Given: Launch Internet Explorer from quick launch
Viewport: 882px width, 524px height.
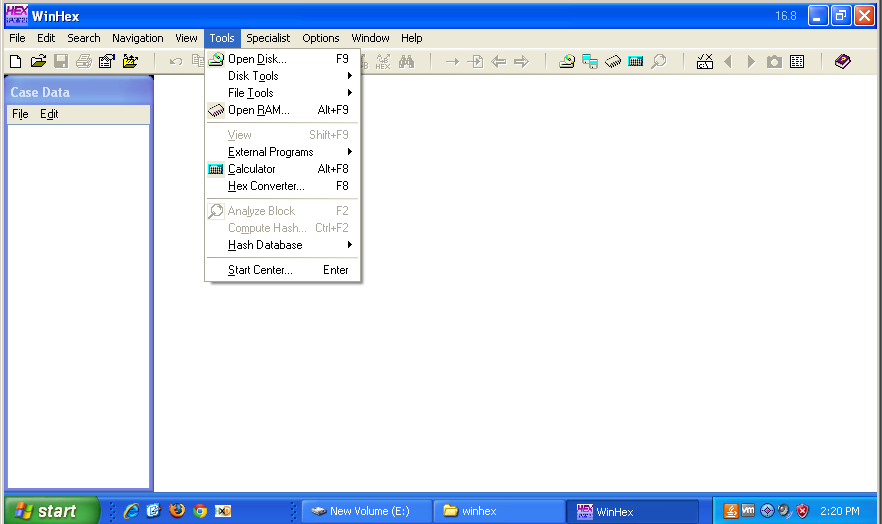Looking at the screenshot, I should 131,511.
